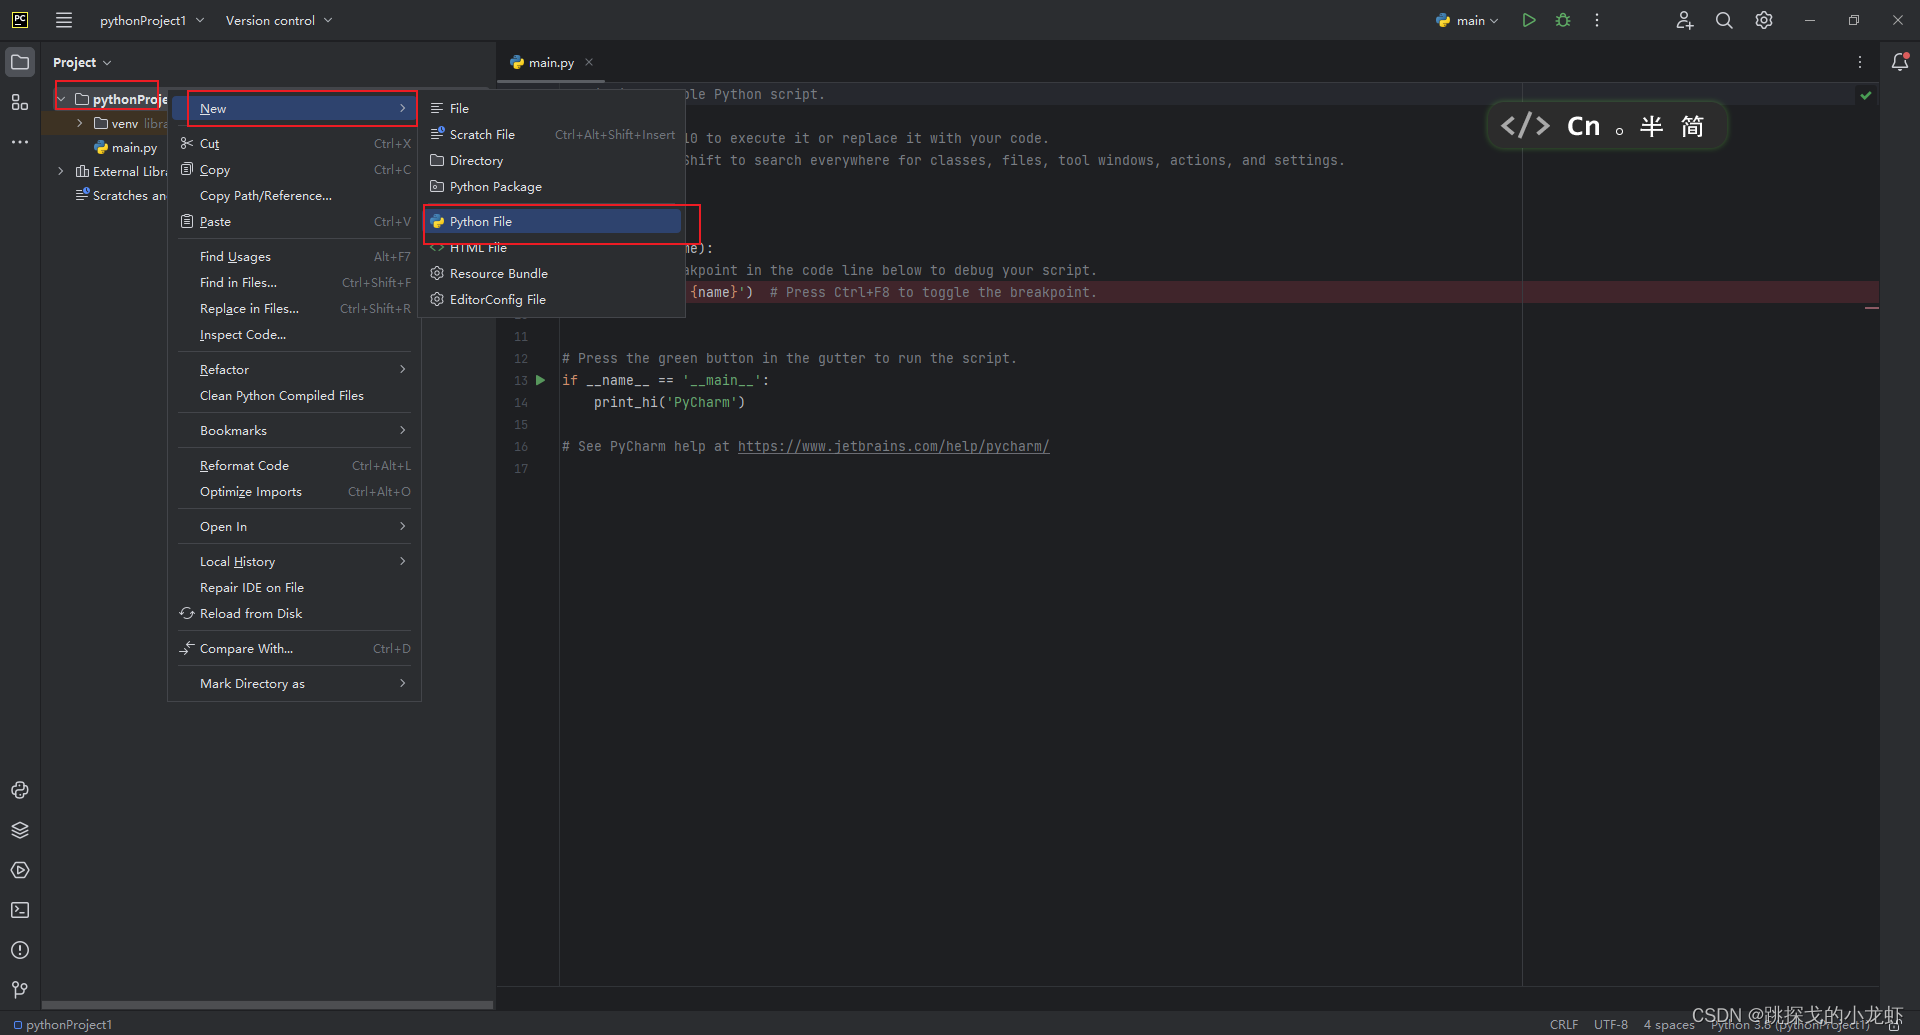This screenshot has height=1035, width=1920.
Task: Expand the Refactor submenu
Action: pyautogui.click(x=294, y=369)
